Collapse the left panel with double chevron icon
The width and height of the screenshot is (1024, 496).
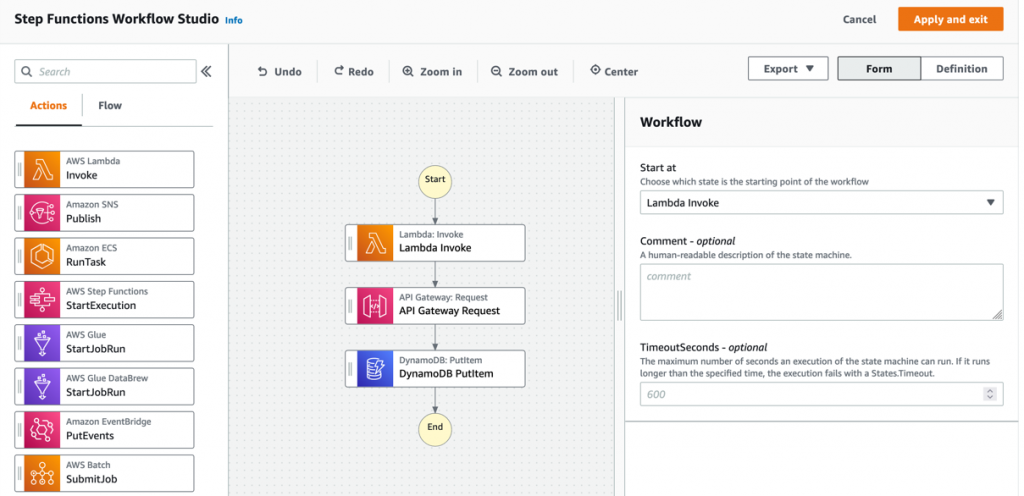(x=206, y=72)
